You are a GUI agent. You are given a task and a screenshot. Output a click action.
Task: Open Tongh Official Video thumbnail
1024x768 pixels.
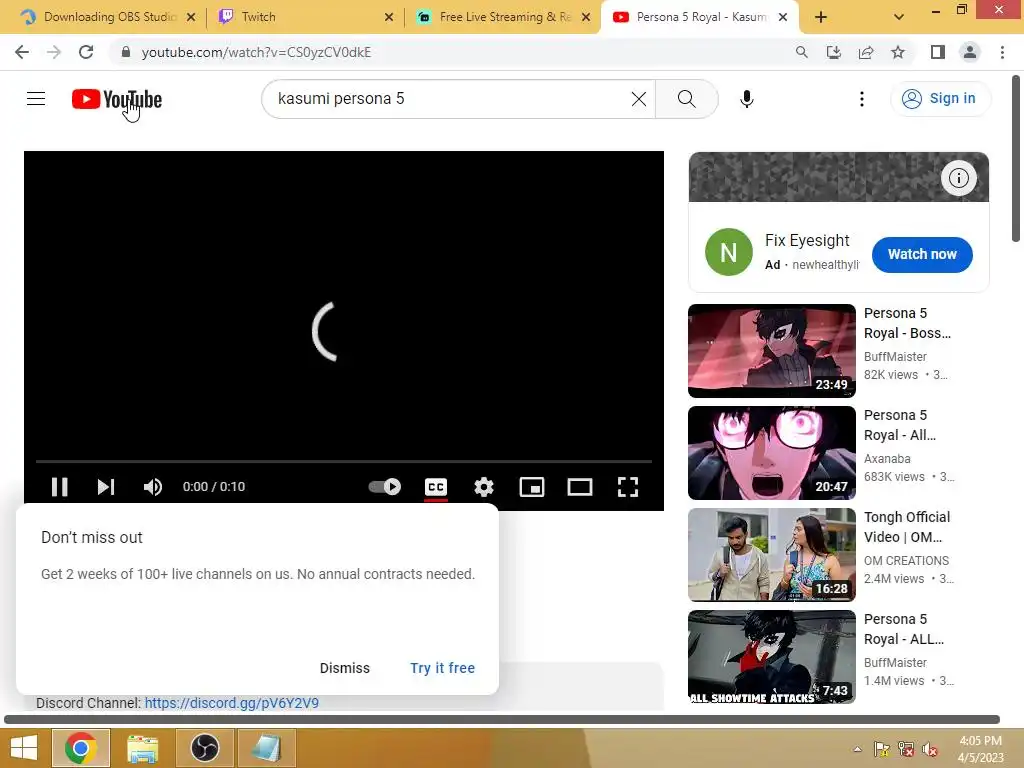coord(771,554)
